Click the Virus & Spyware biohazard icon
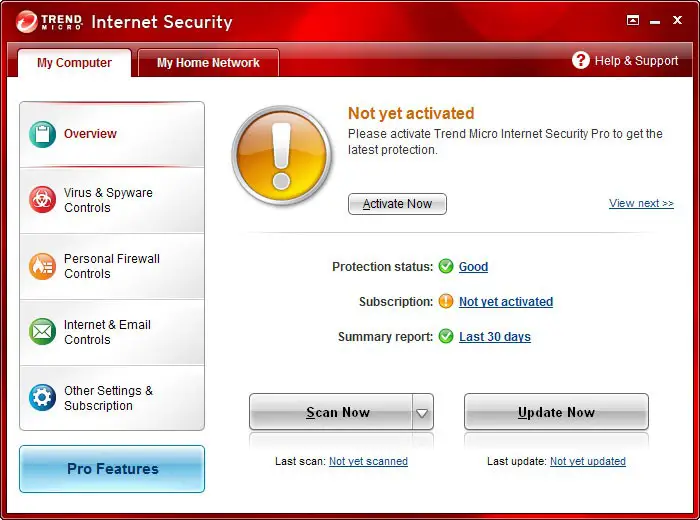 (x=42, y=200)
